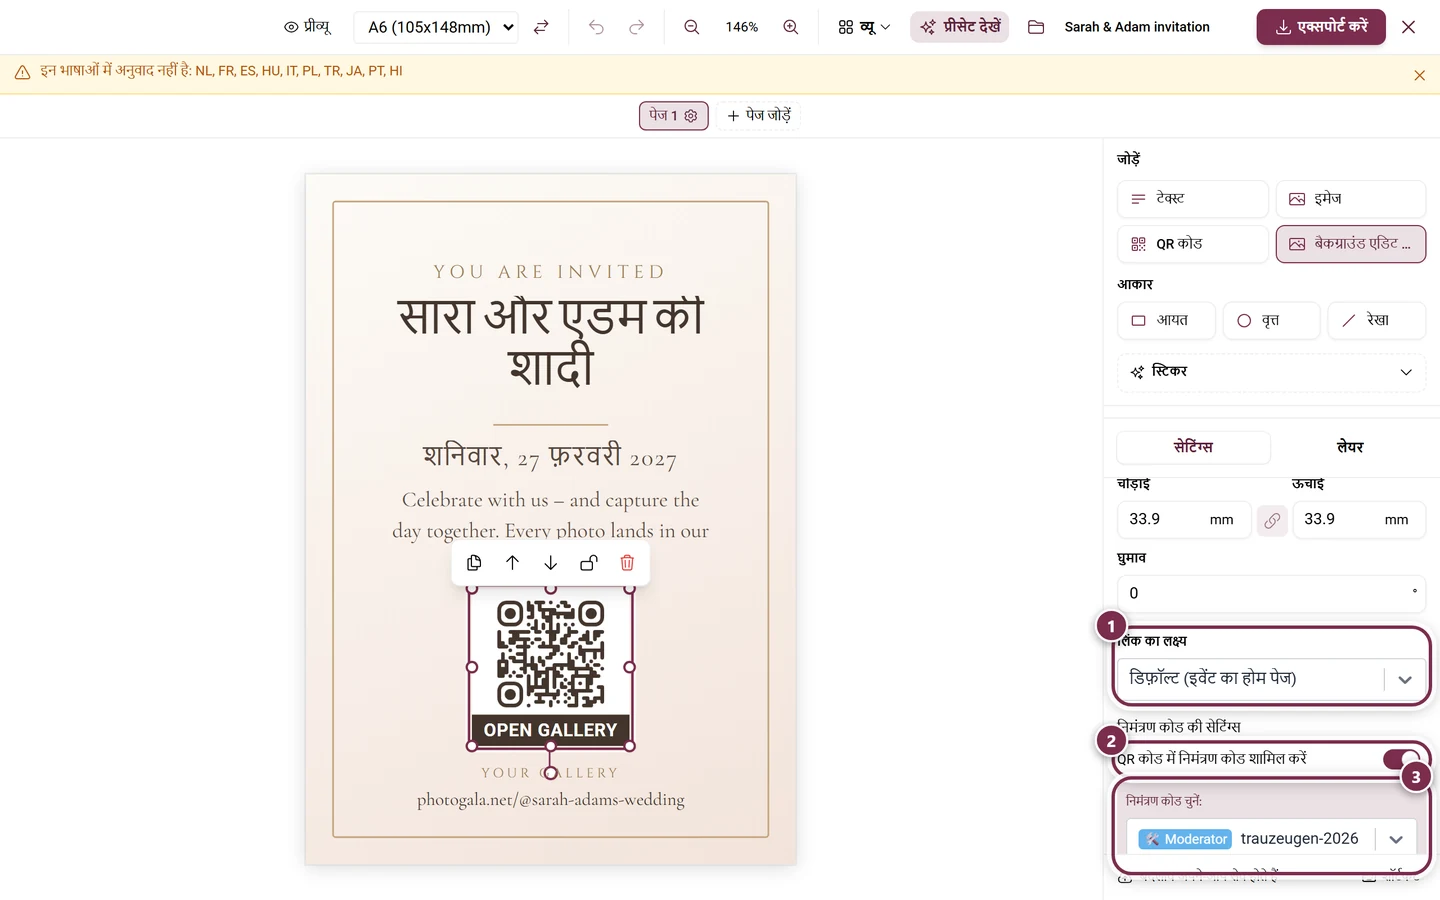The height and width of the screenshot is (900, 1440).
Task: Move selected element down one layer
Action: click(551, 563)
